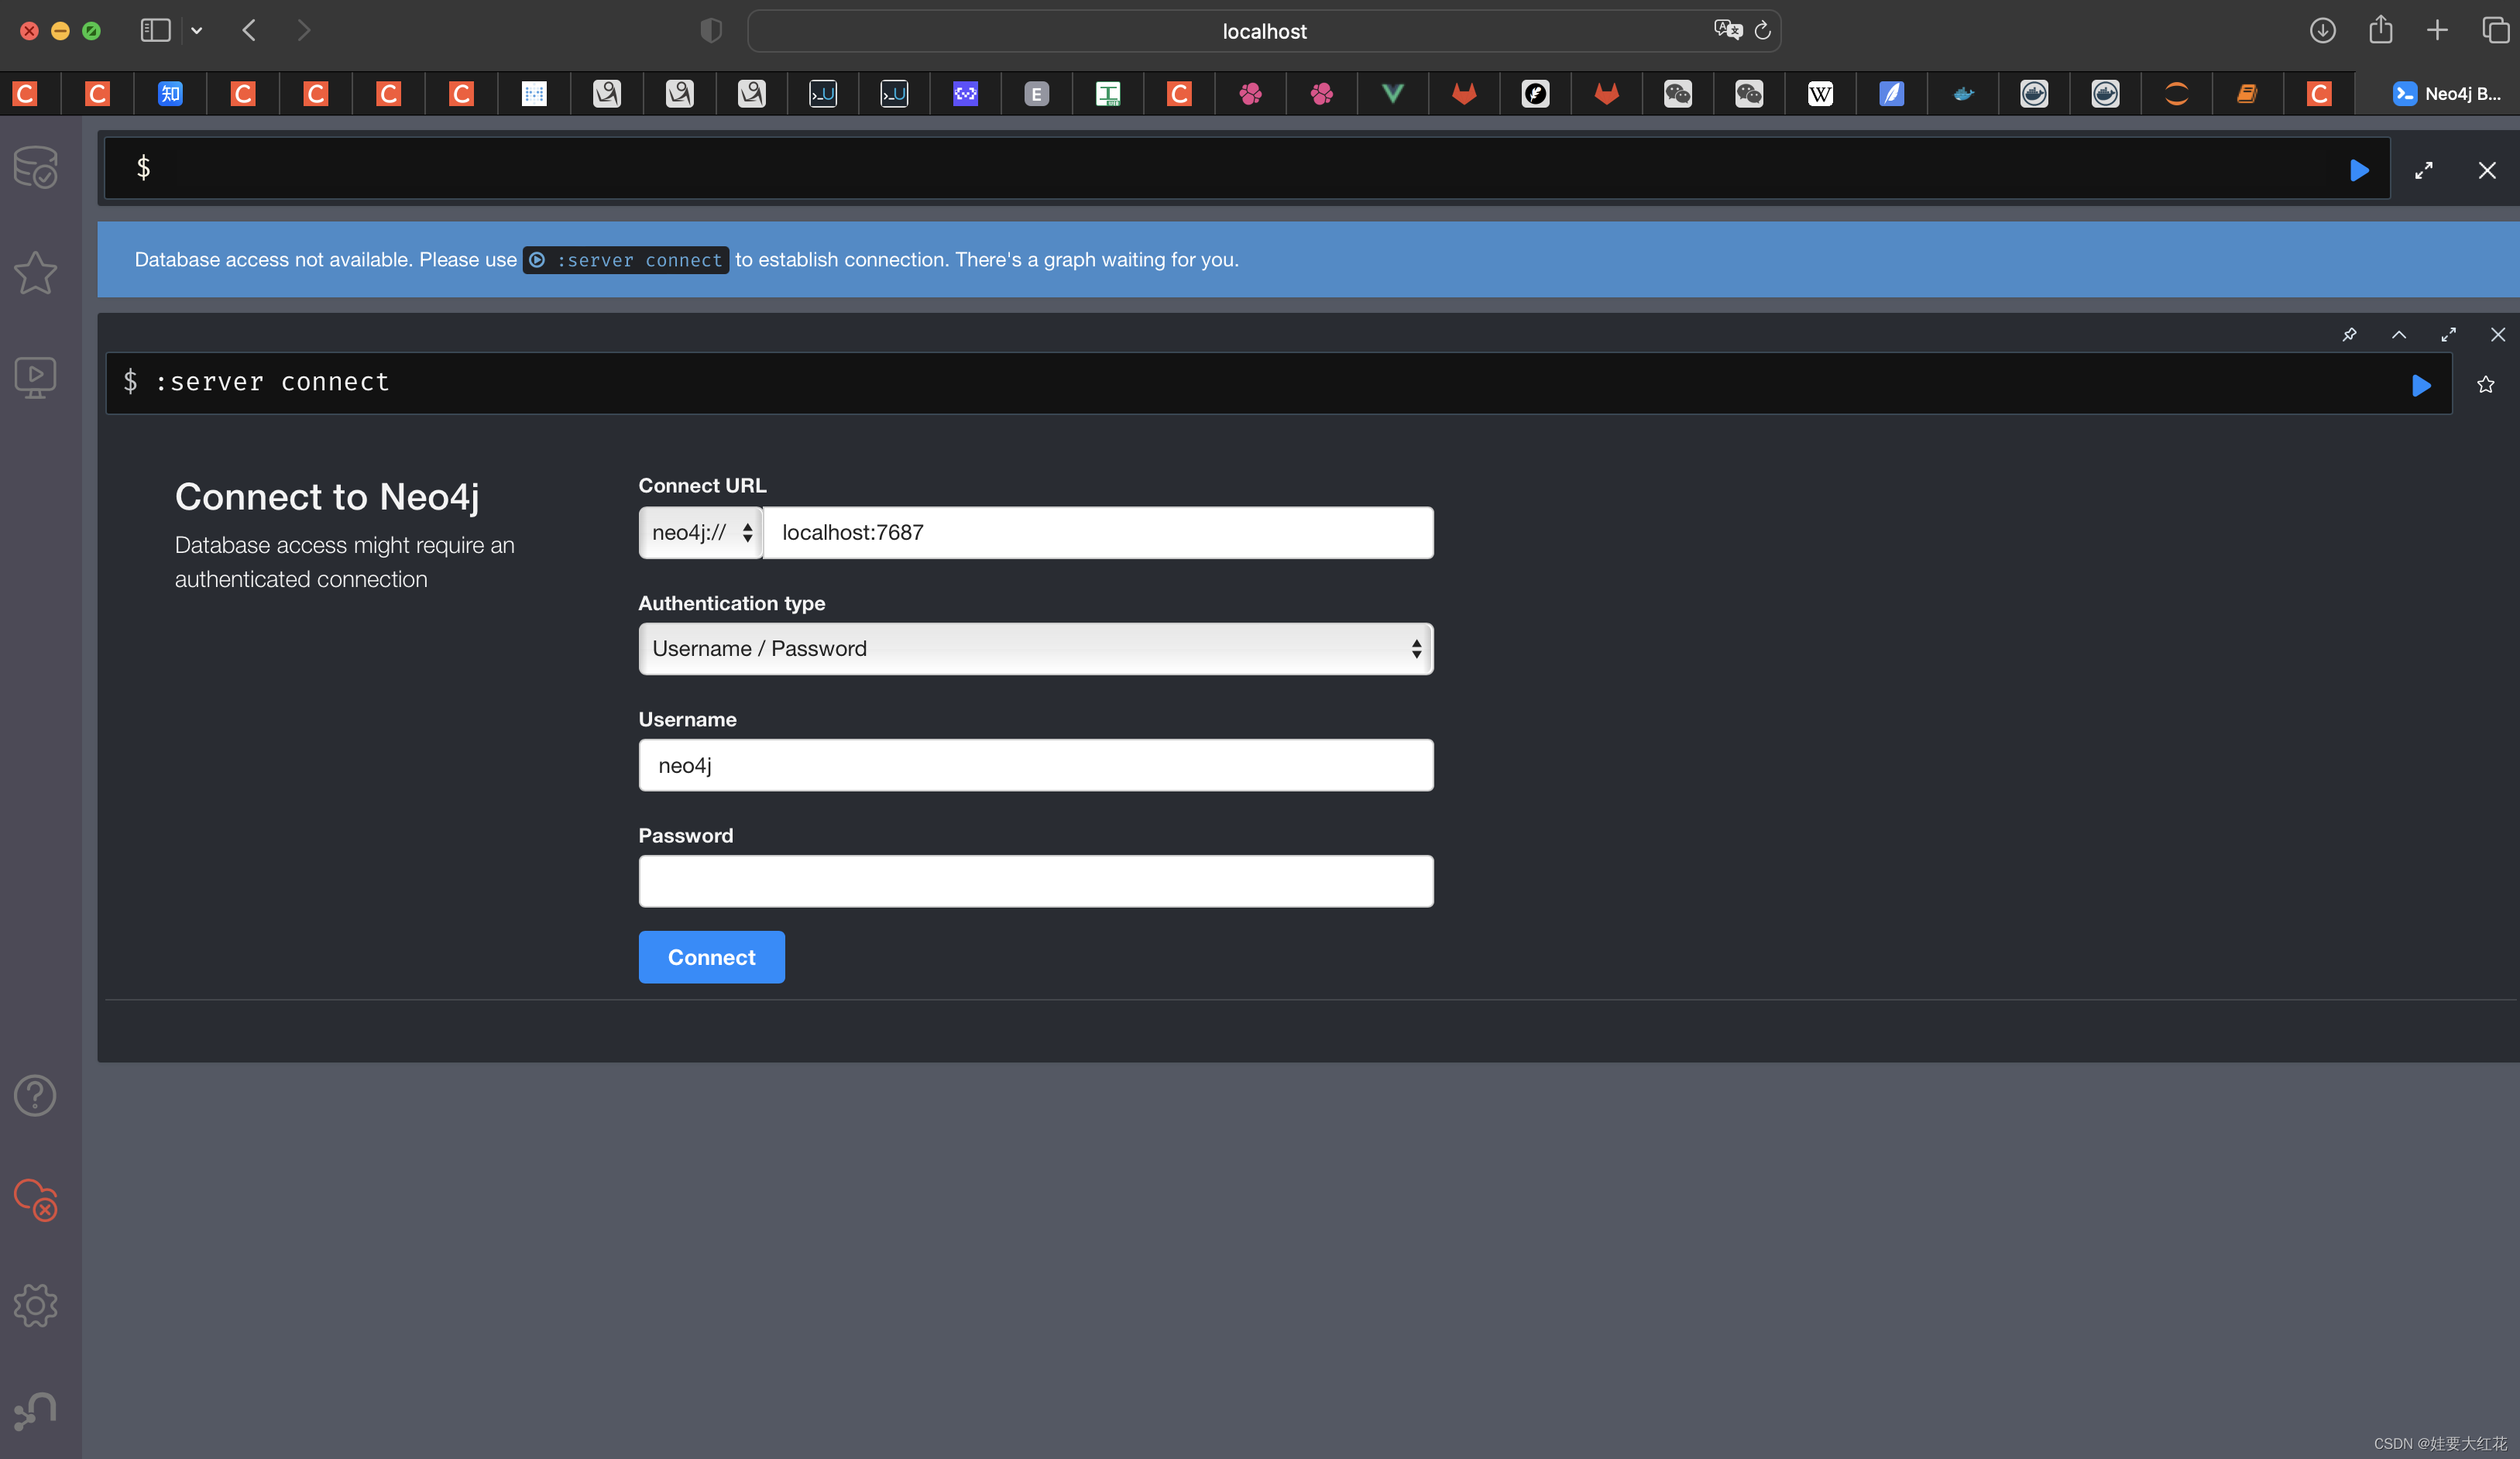
Task: Switch to the purple E tab
Action: [x=1036, y=94]
